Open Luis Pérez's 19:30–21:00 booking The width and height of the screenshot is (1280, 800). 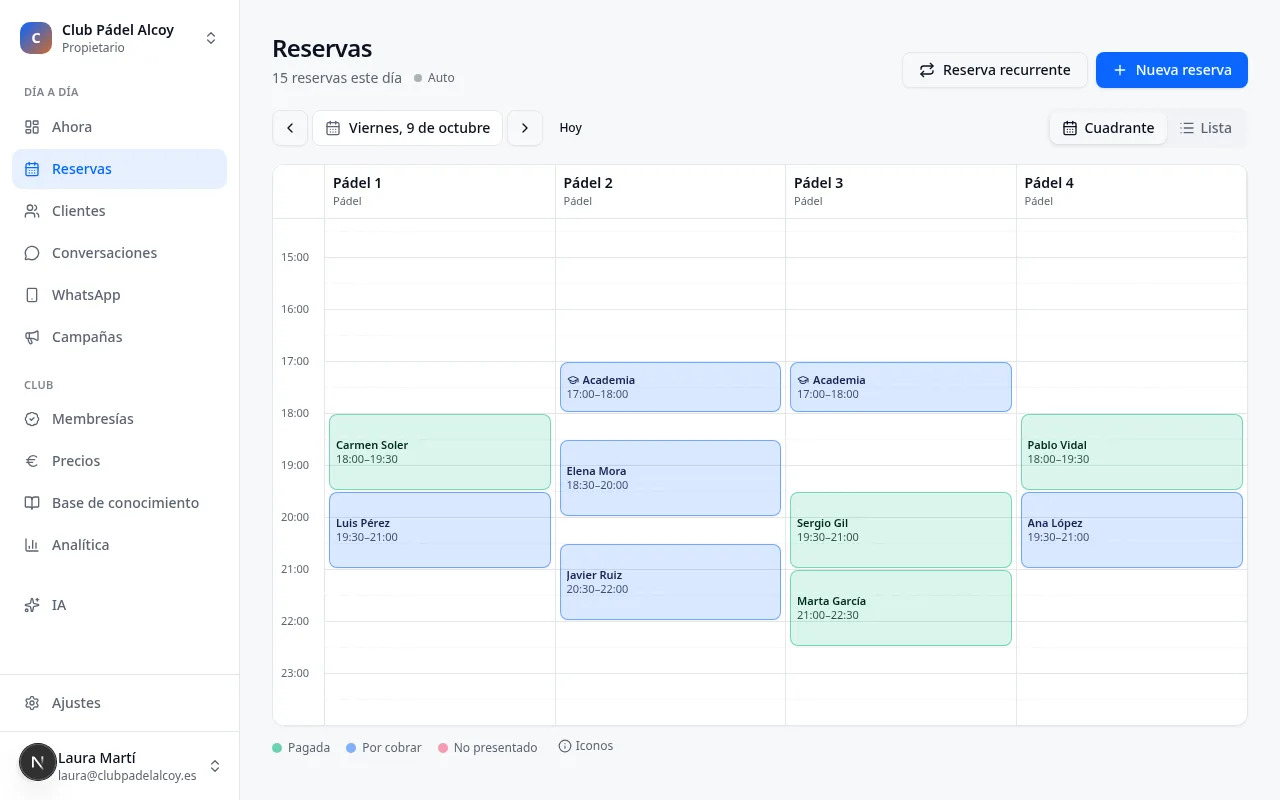pyautogui.click(x=440, y=530)
